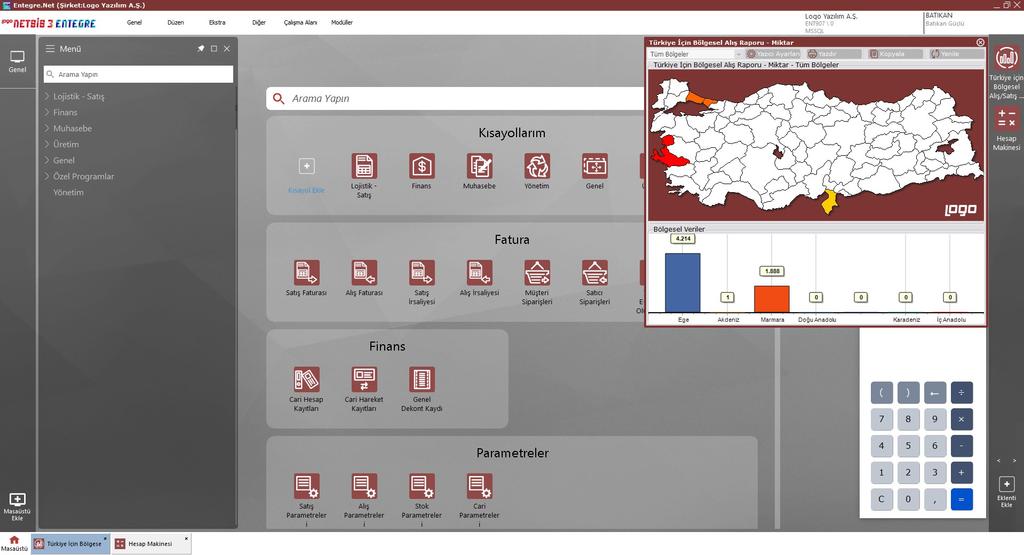Open the Satıcı Siparişleri basket icon

click(x=594, y=273)
